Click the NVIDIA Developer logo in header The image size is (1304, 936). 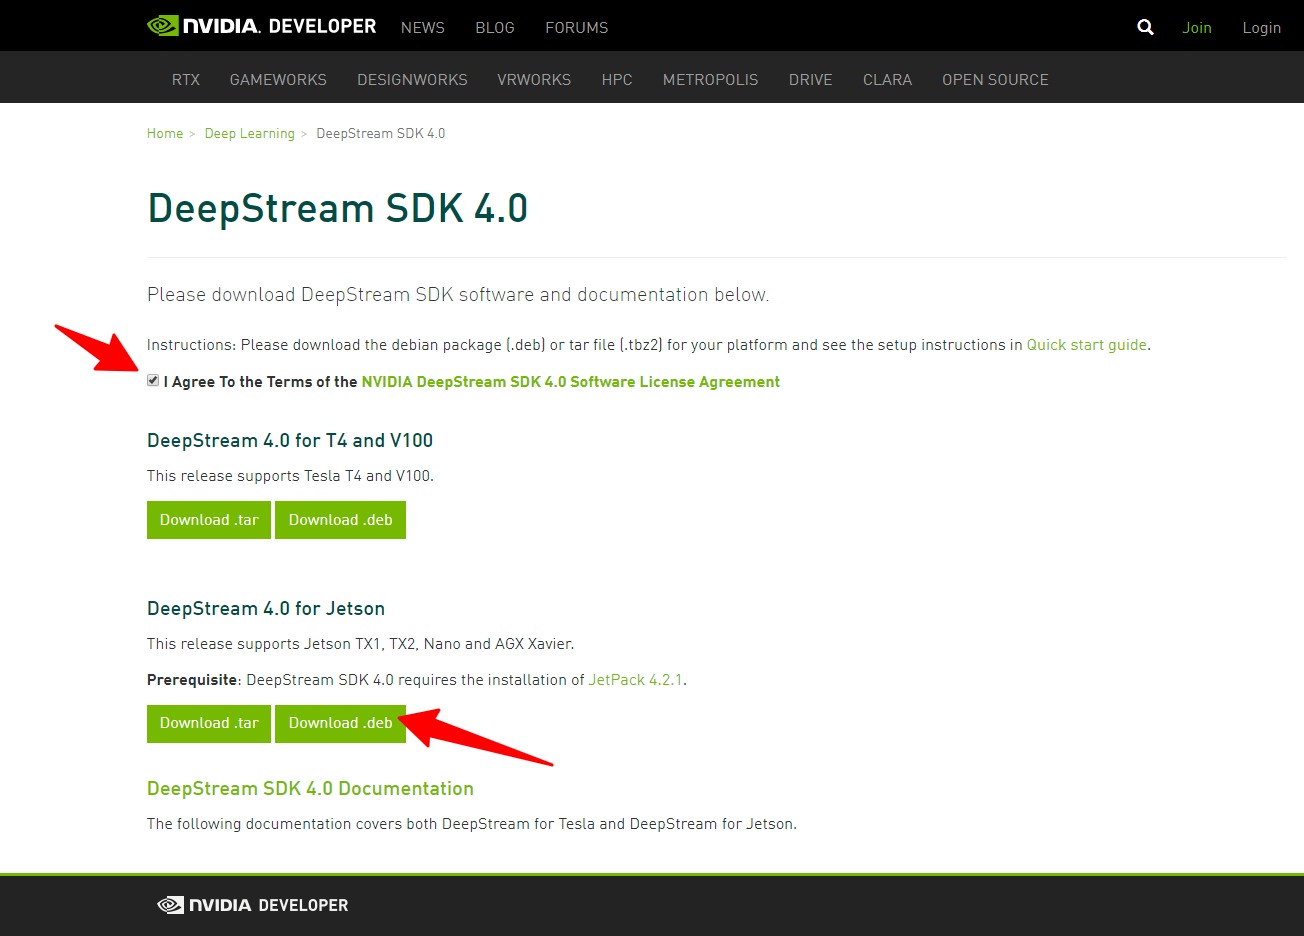point(262,26)
